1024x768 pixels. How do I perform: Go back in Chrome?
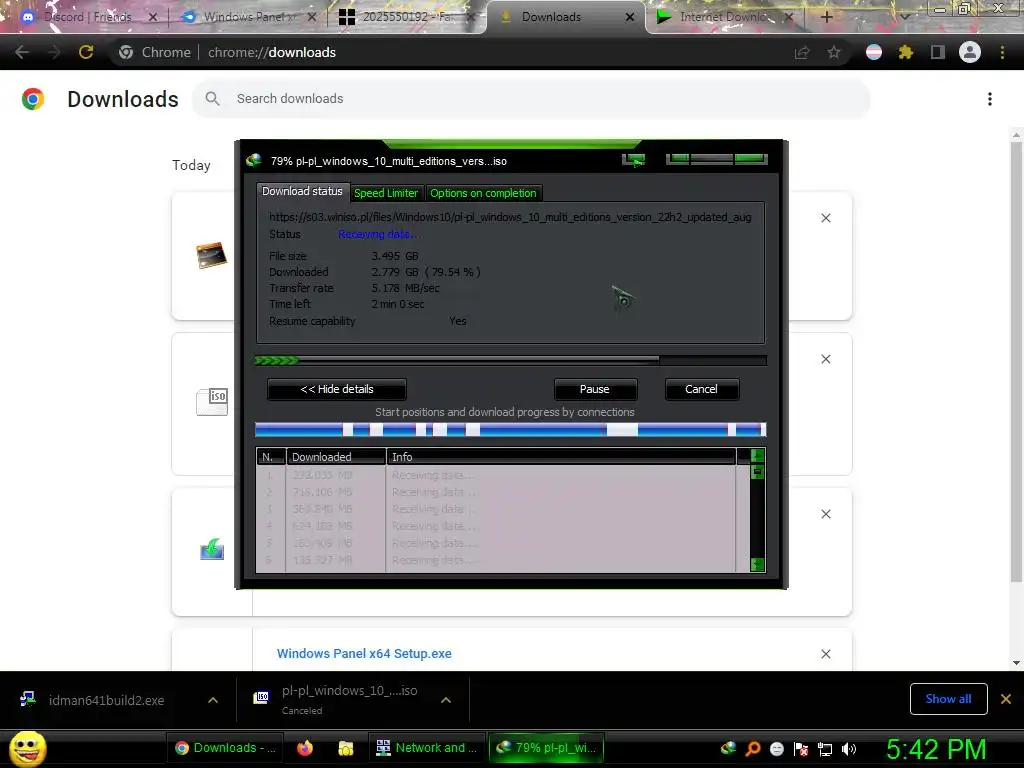22,52
